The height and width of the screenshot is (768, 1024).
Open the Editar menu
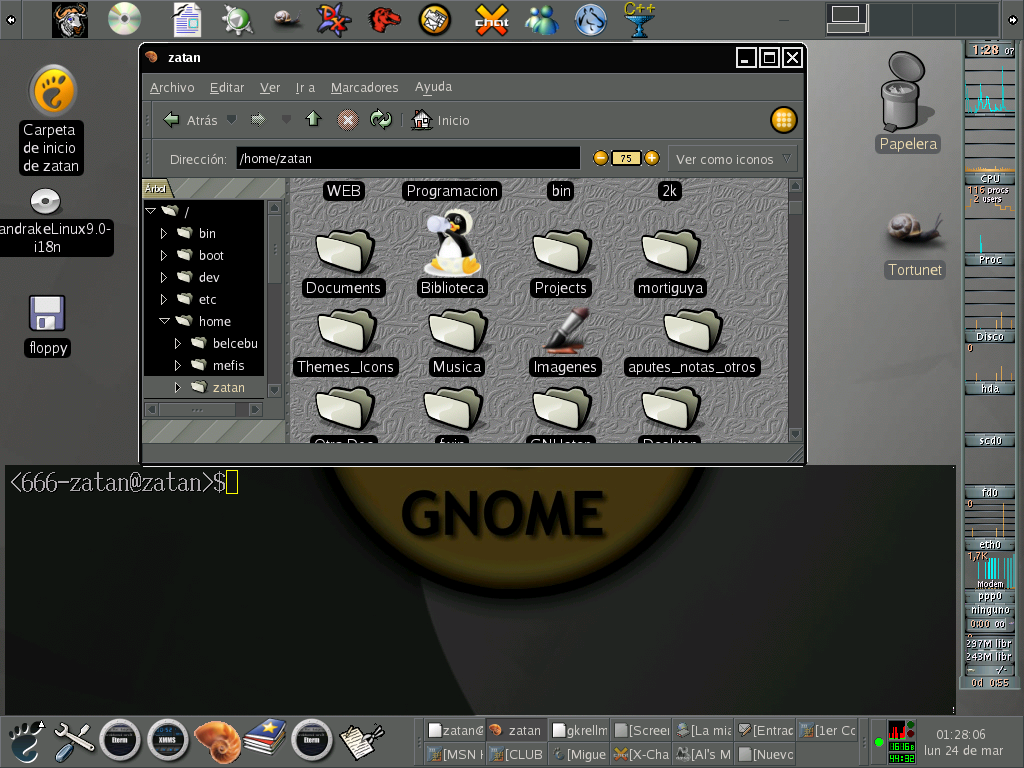tap(227, 88)
